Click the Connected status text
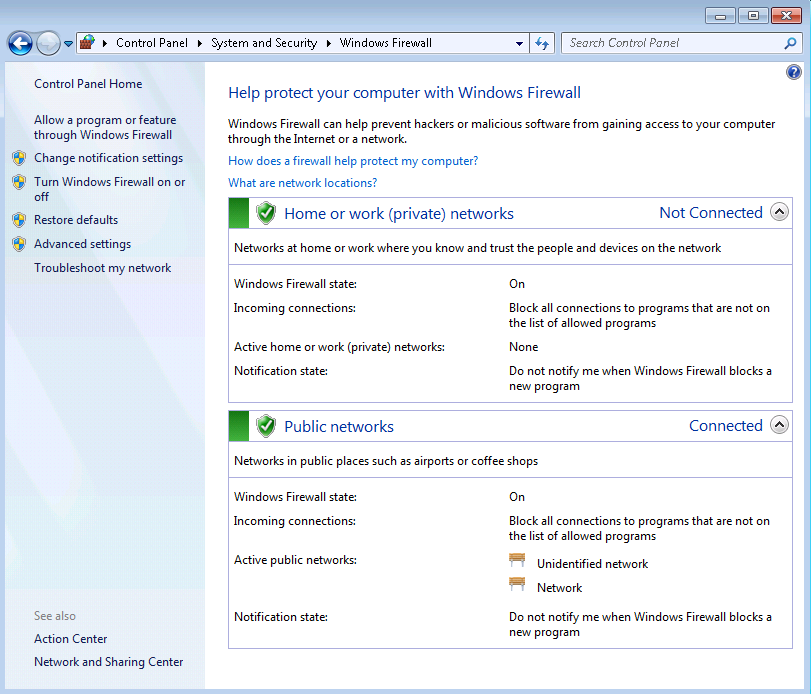 pos(726,426)
